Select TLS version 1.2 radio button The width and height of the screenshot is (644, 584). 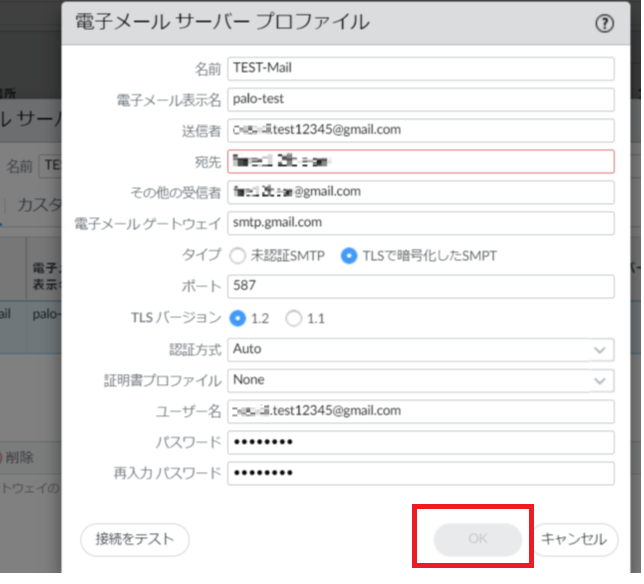pos(237,319)
